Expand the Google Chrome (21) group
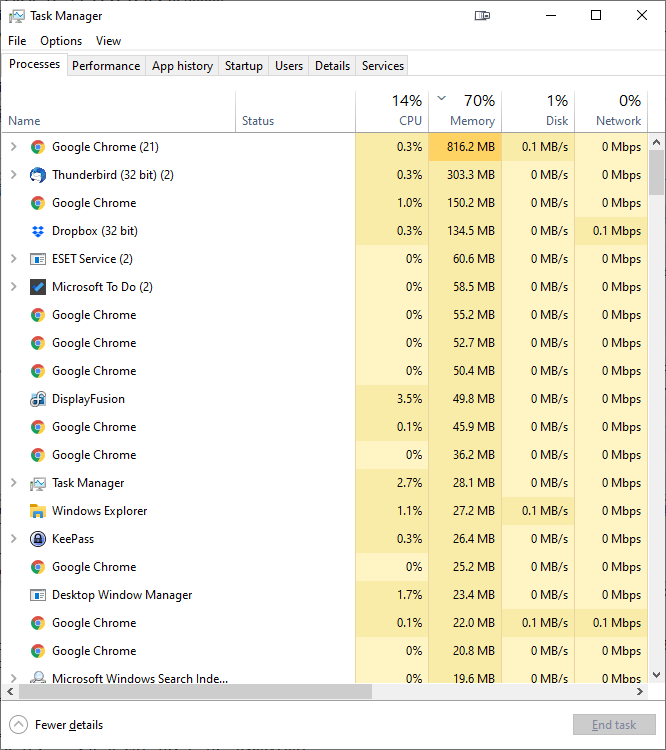Screen dimensions: 666x750 pos(14,147)
